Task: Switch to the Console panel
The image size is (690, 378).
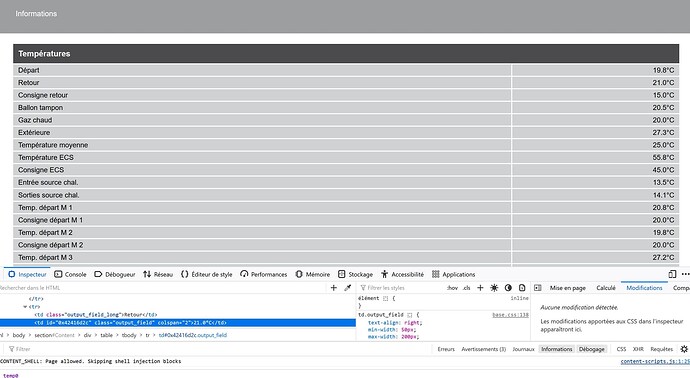Action: coord(70,274)
